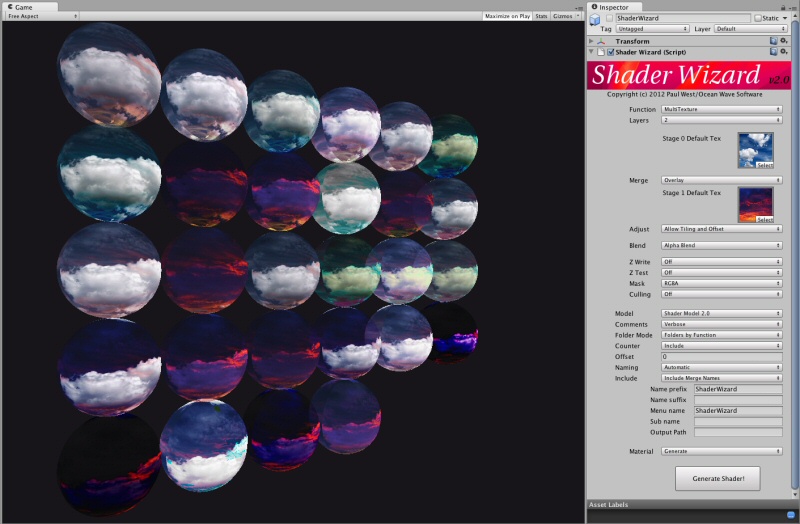Viewport: 800px width, 524px height.
Task: Open Shader Wizard script gear settings menu
Action: click(784, 52)
